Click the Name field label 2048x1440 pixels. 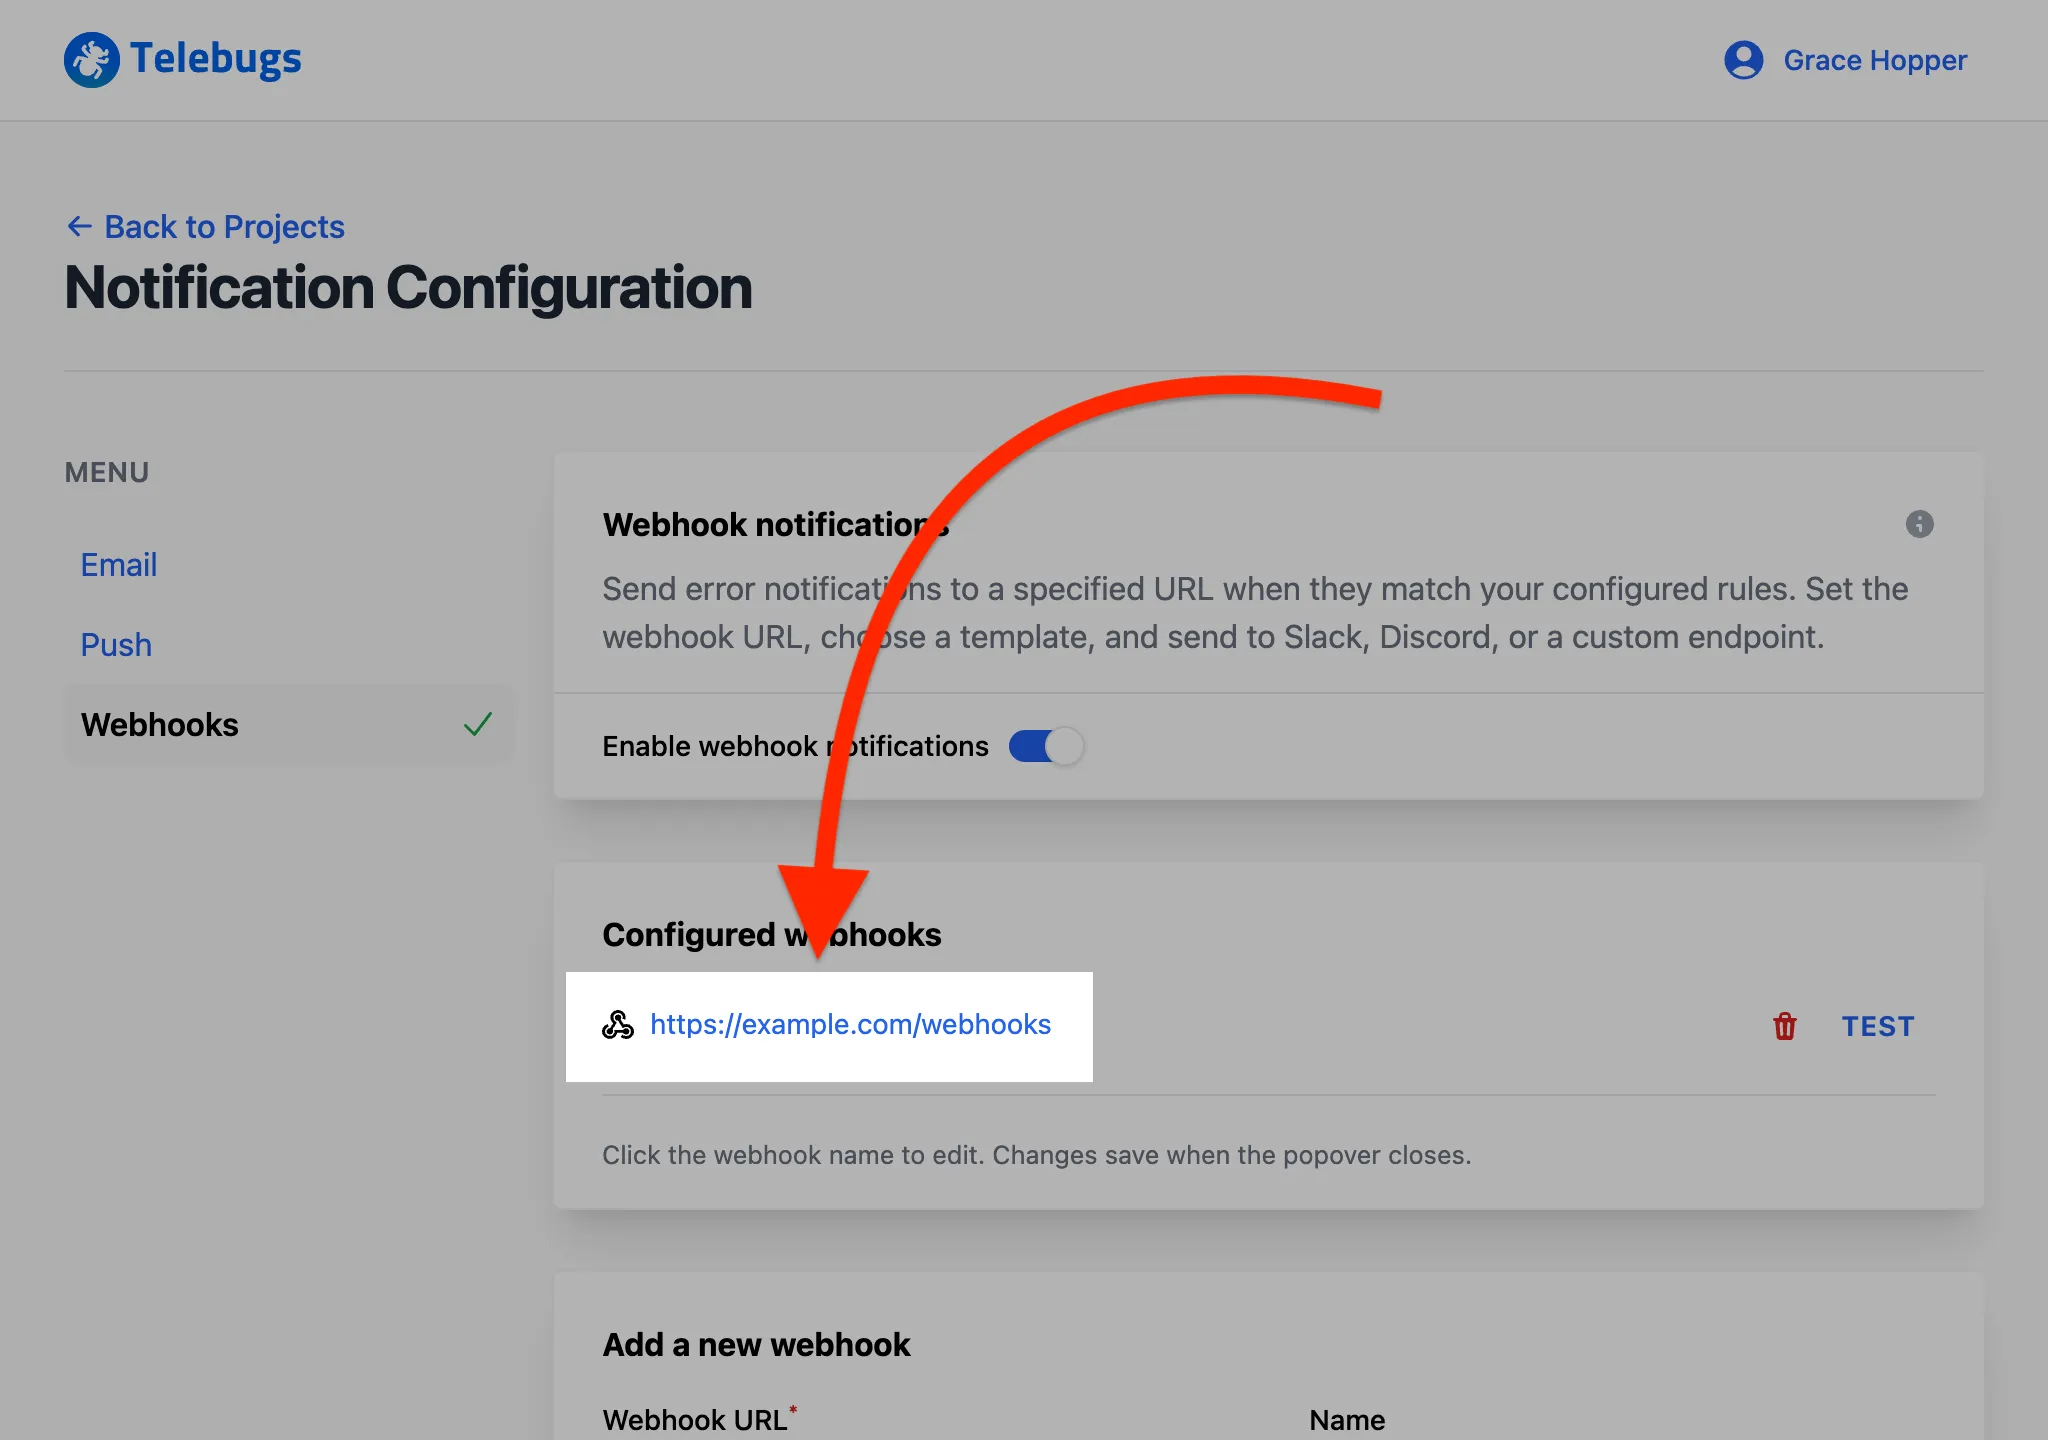(x=1347, y=1420)
